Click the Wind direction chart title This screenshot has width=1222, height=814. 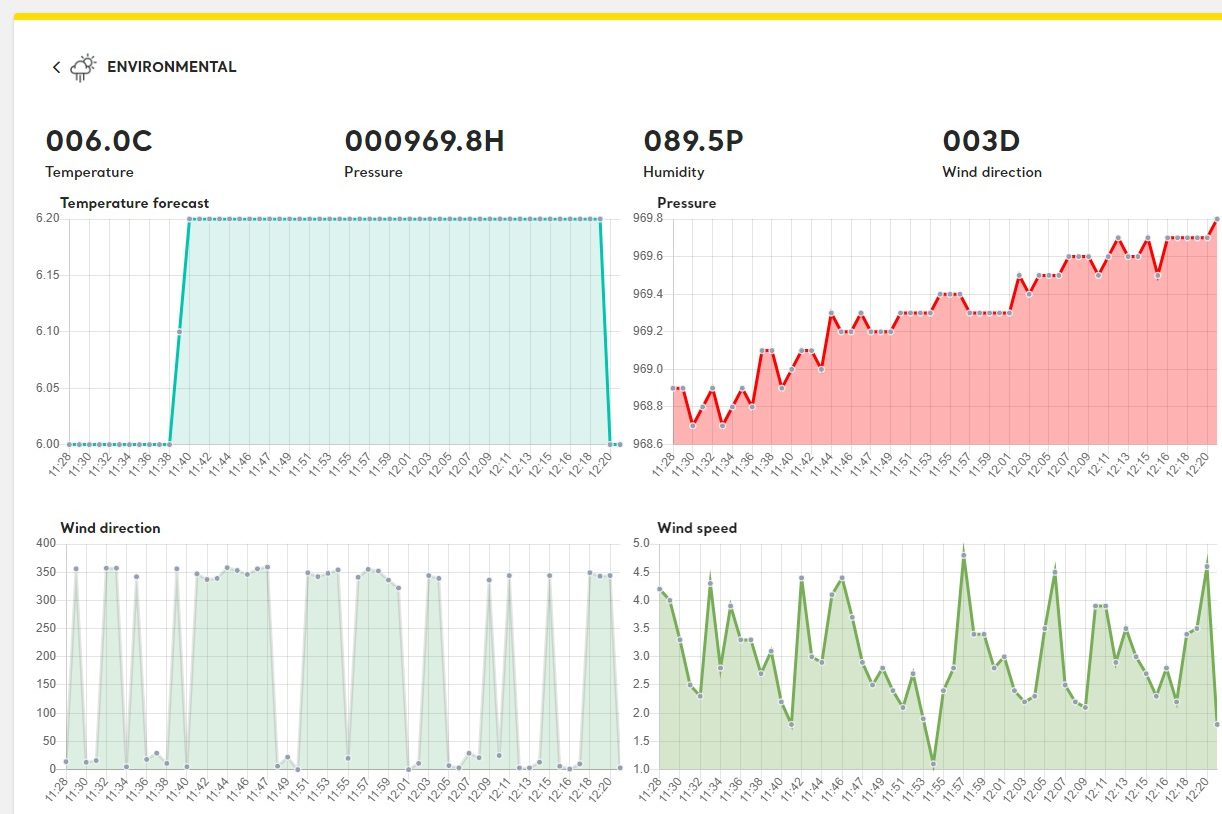[x=110, y=528]
